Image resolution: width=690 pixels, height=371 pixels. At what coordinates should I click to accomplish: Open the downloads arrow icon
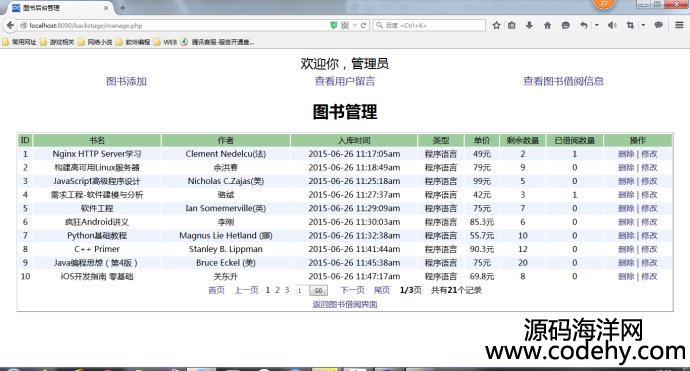[x=529, y=26]
